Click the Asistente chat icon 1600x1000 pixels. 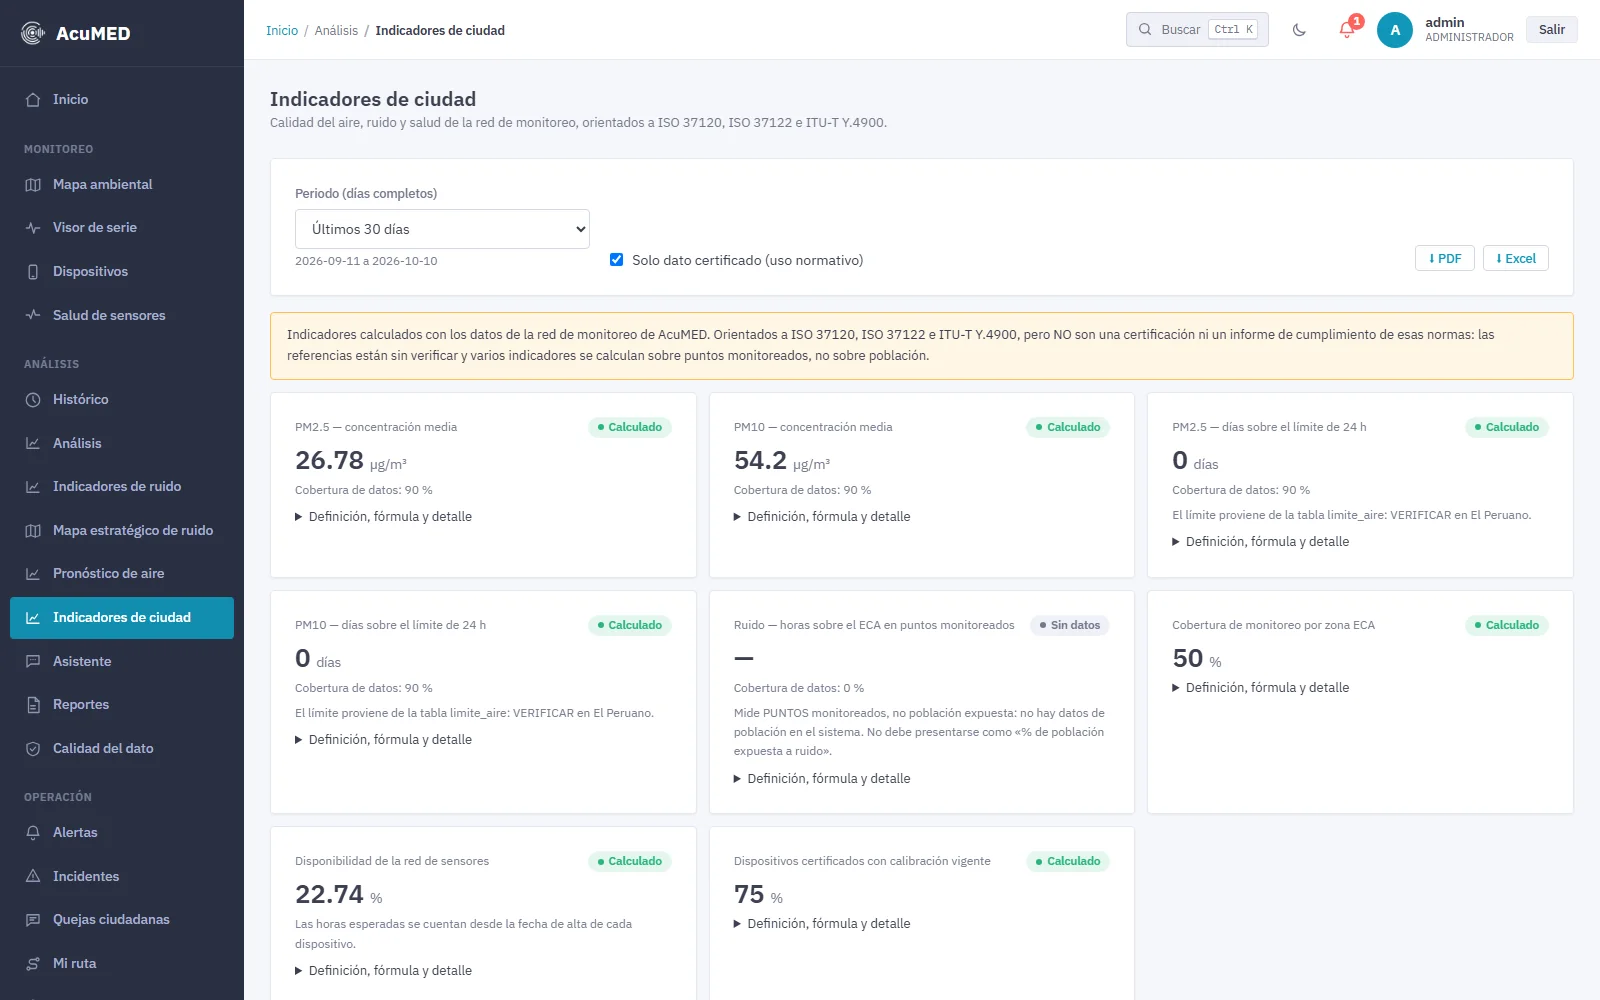click(x=33, y=662)
